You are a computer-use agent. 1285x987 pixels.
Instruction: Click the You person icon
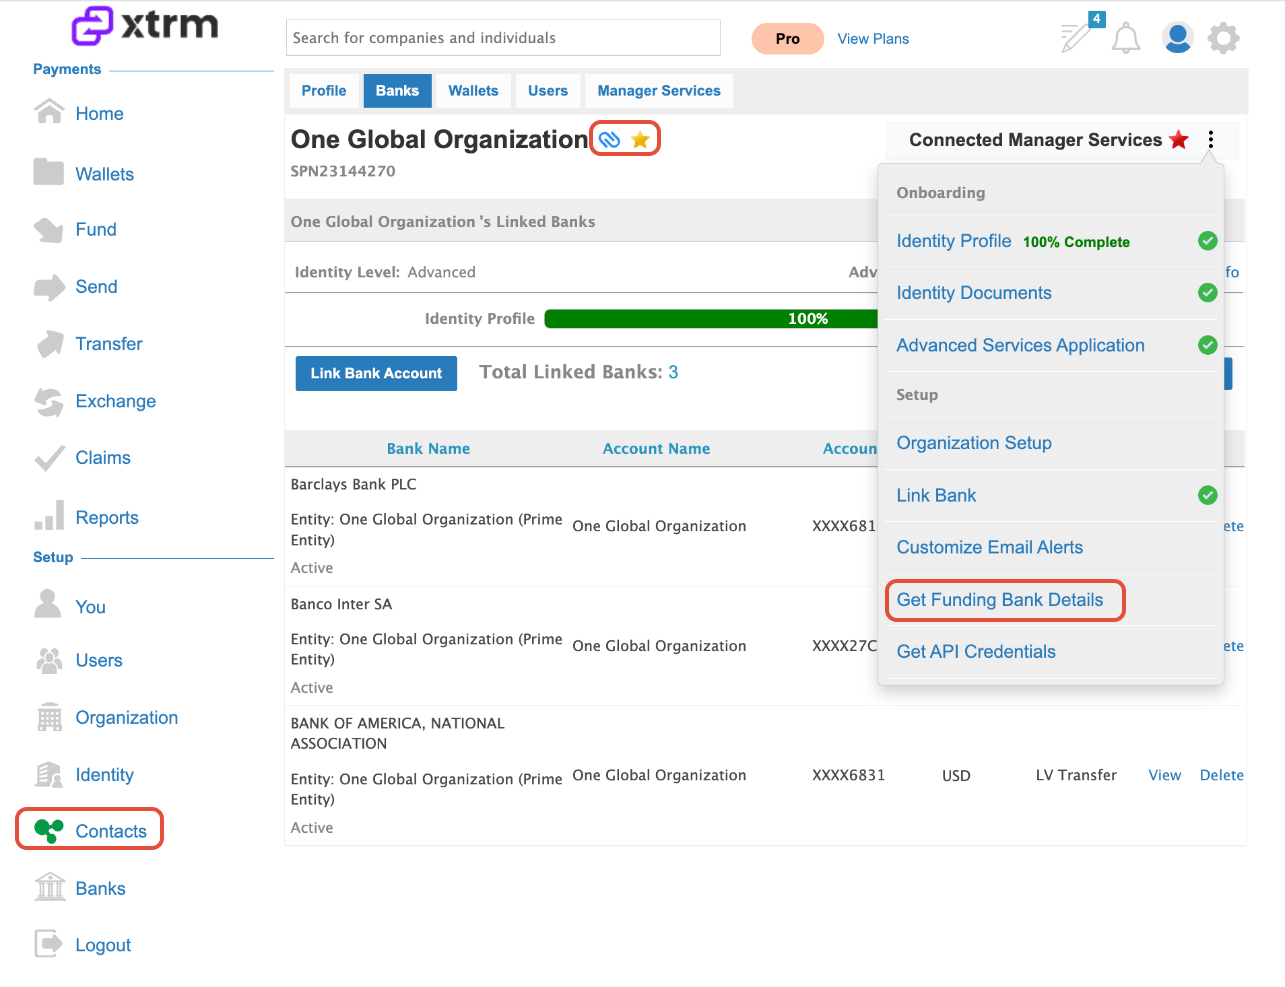(47, 604)
